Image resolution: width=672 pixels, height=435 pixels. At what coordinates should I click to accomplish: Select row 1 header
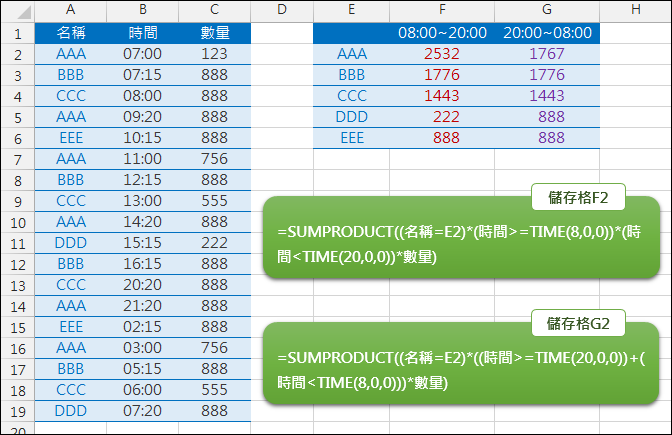18,33
